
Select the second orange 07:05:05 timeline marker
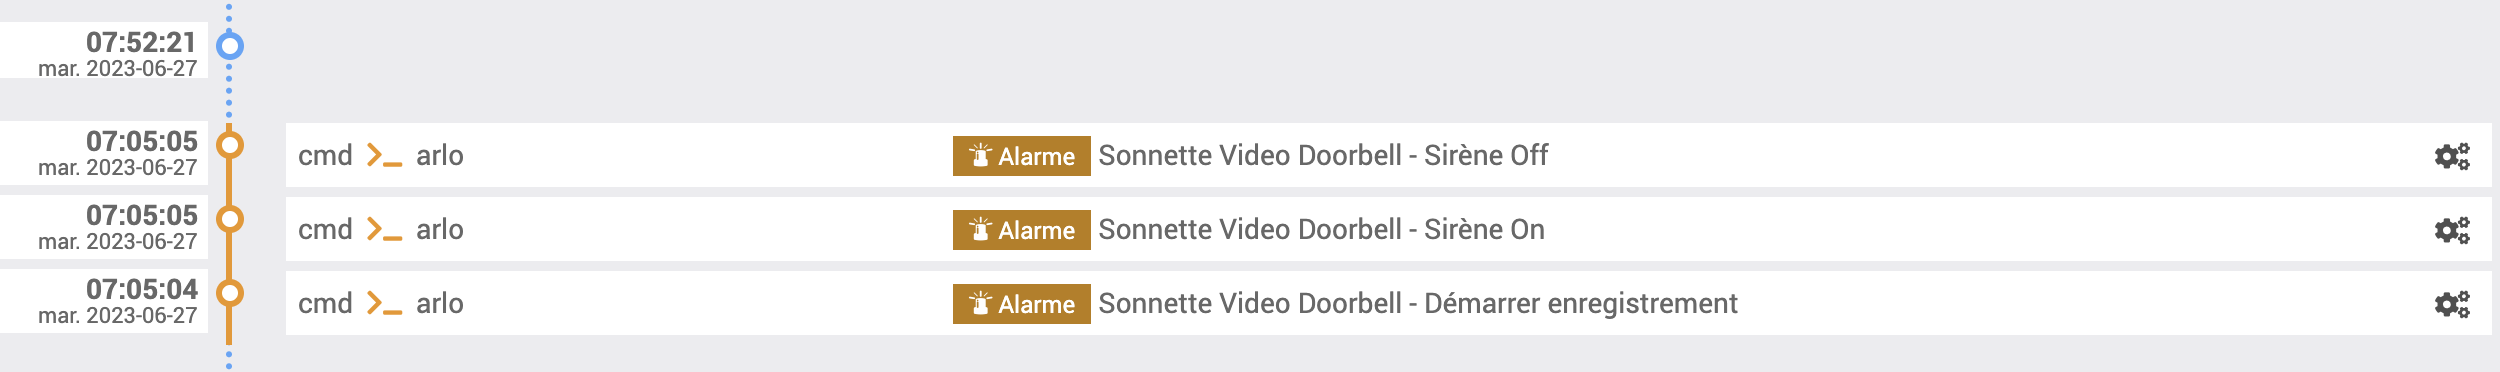point(230,219)
